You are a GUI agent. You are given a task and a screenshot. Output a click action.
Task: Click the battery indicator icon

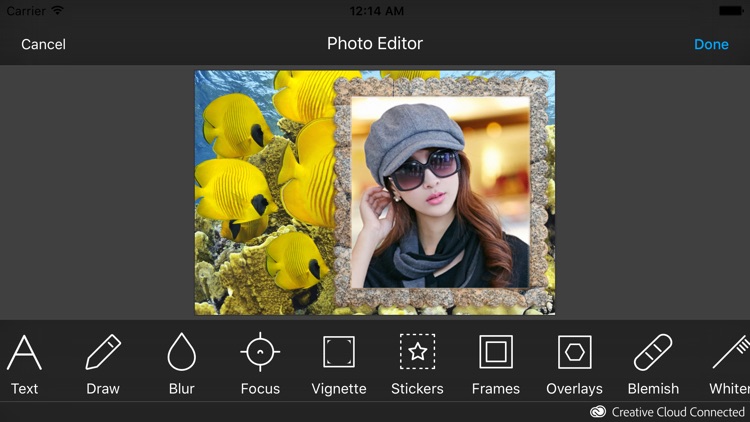[731, 11]
